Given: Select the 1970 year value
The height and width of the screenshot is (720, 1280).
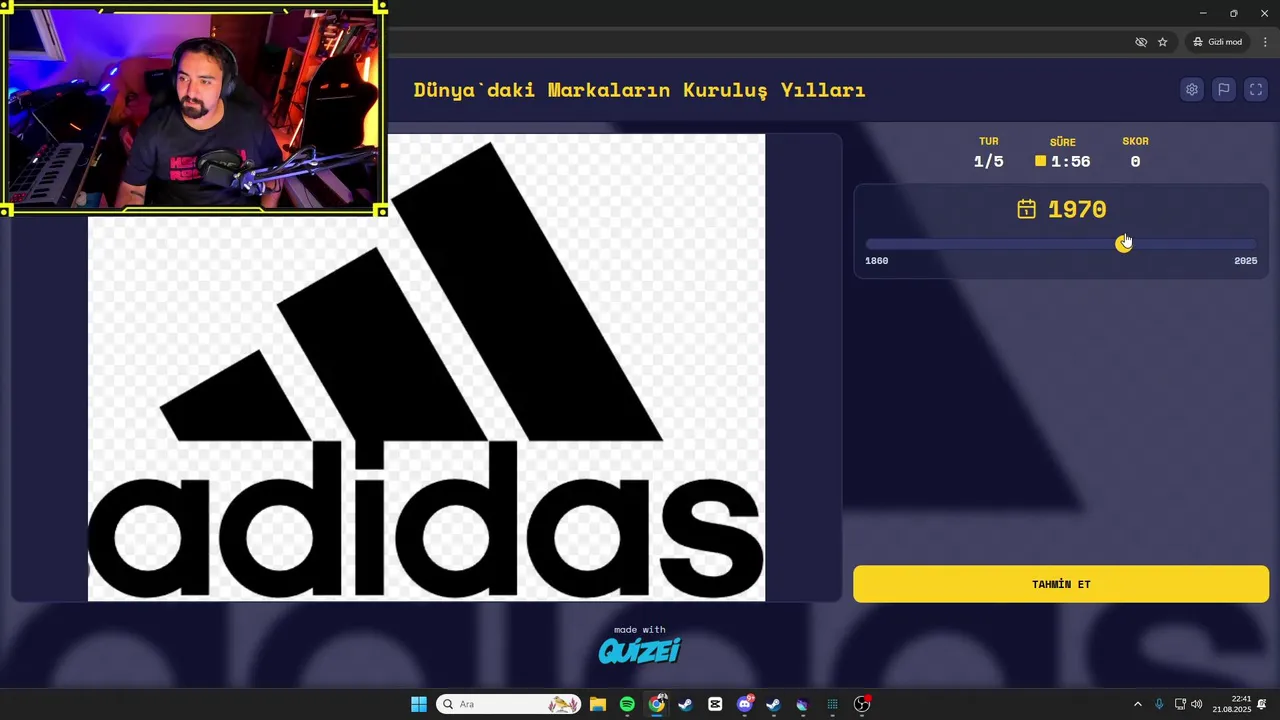Looking at the screenshot, I should tap(1077, 209).
